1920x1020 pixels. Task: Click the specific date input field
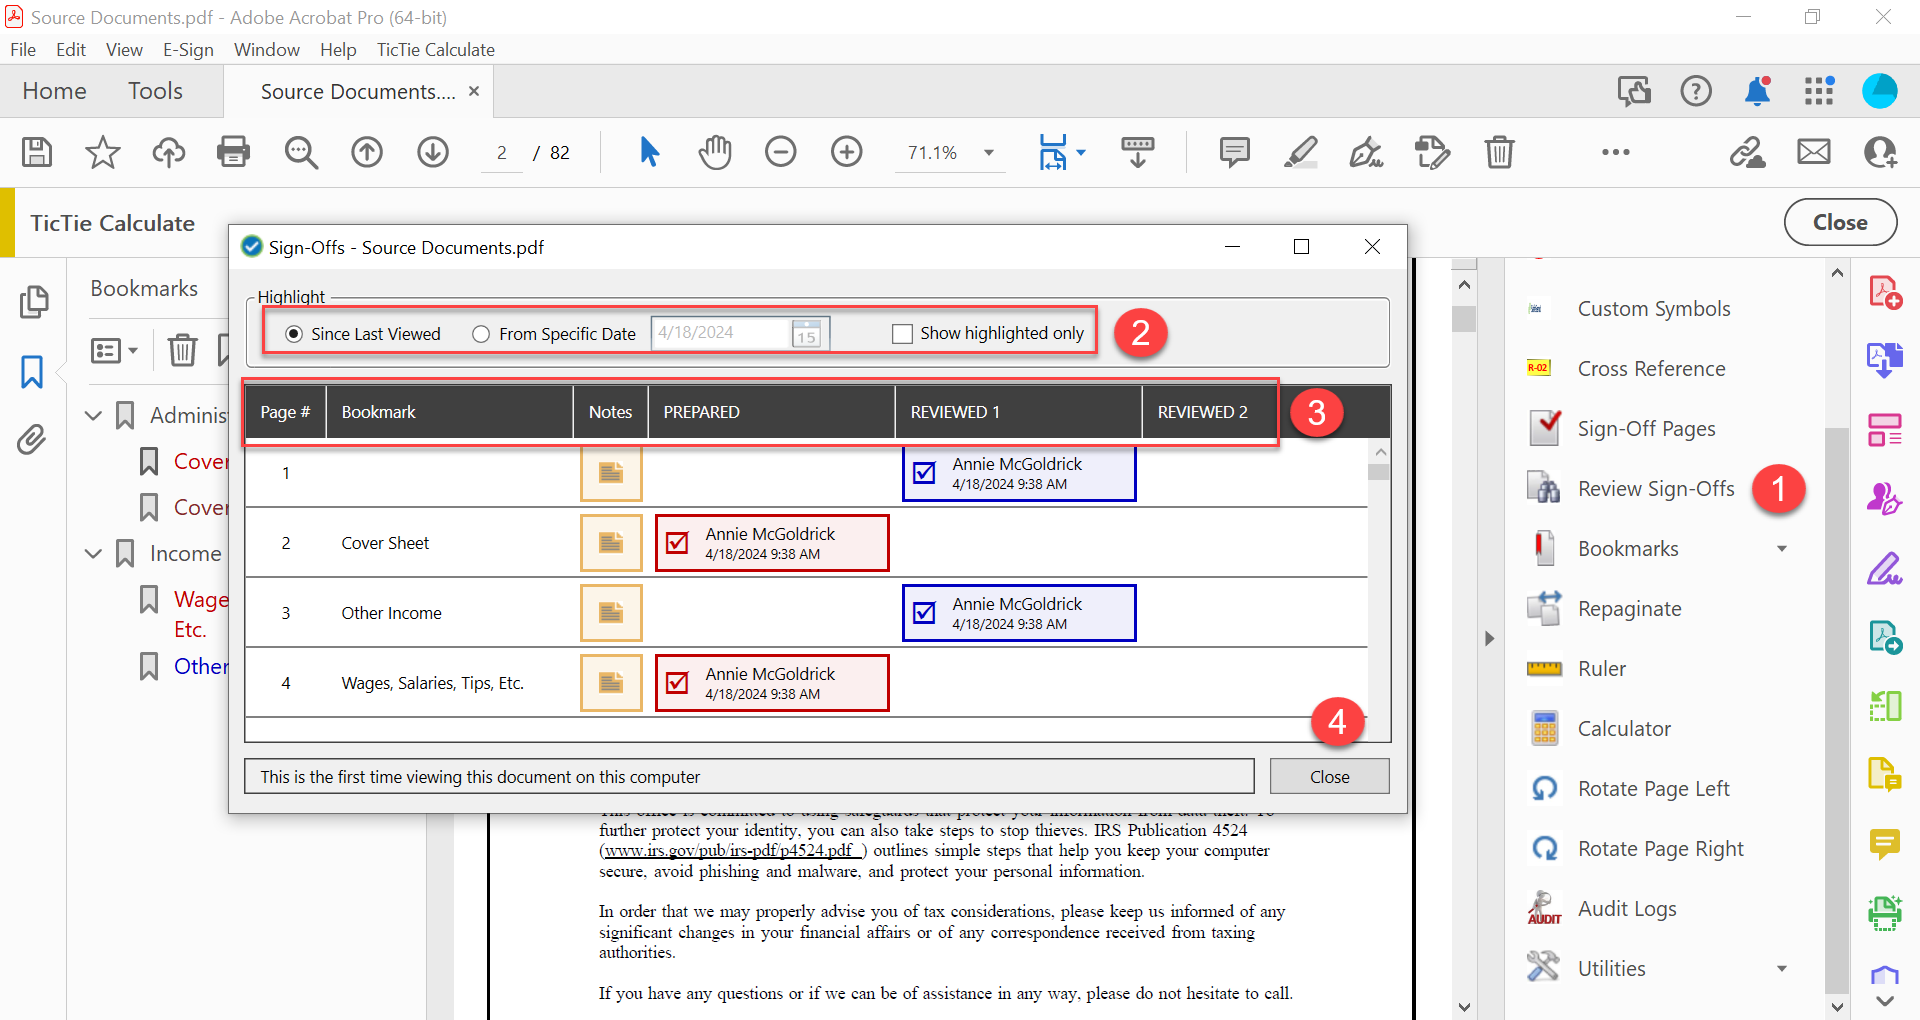[722, 333]
